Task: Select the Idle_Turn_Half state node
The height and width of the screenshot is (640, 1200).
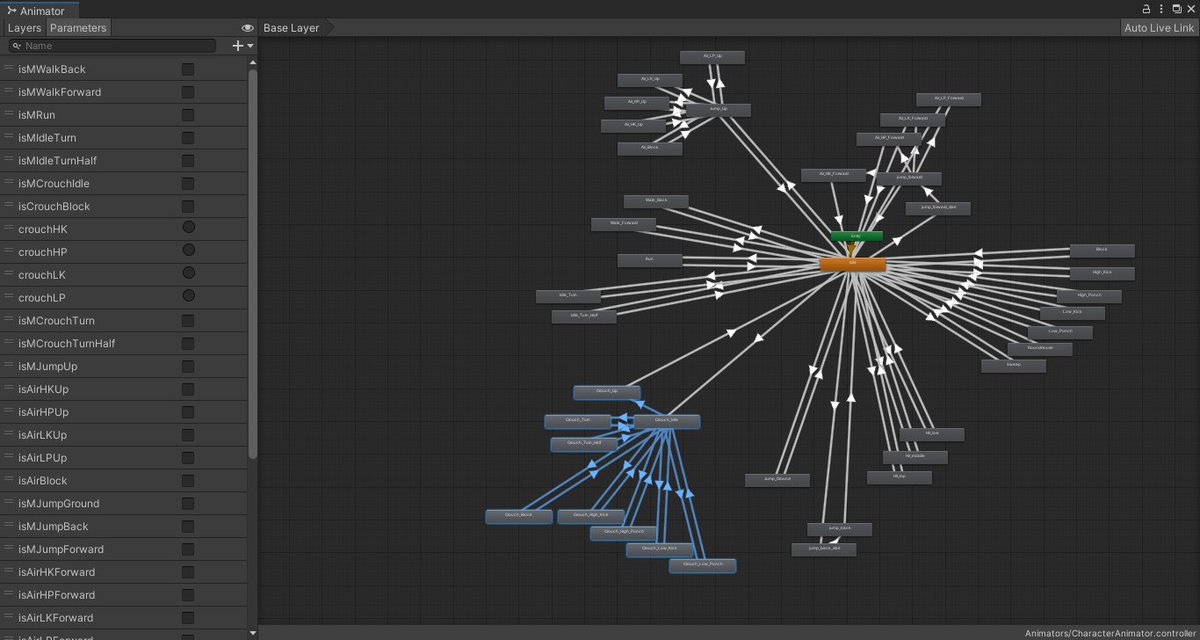Action: (584, 316)
